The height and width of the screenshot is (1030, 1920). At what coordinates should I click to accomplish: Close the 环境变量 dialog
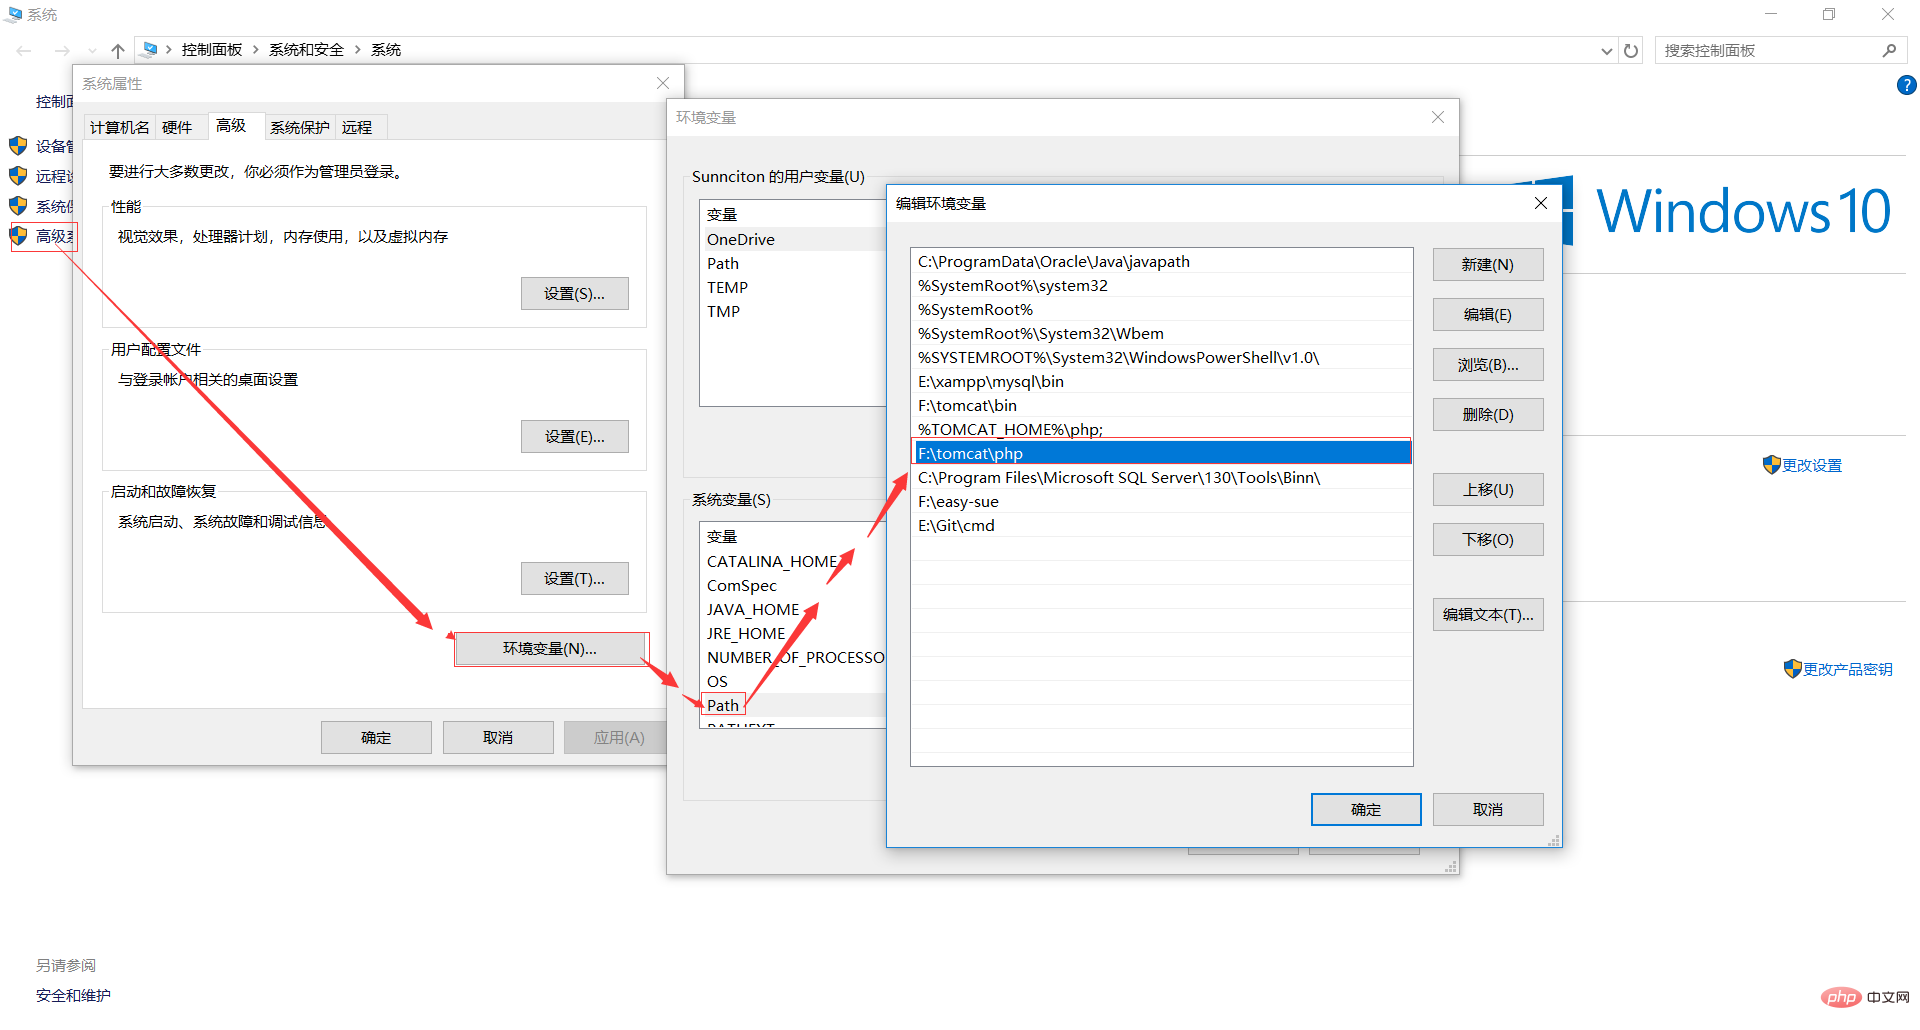click(1438, 117)
